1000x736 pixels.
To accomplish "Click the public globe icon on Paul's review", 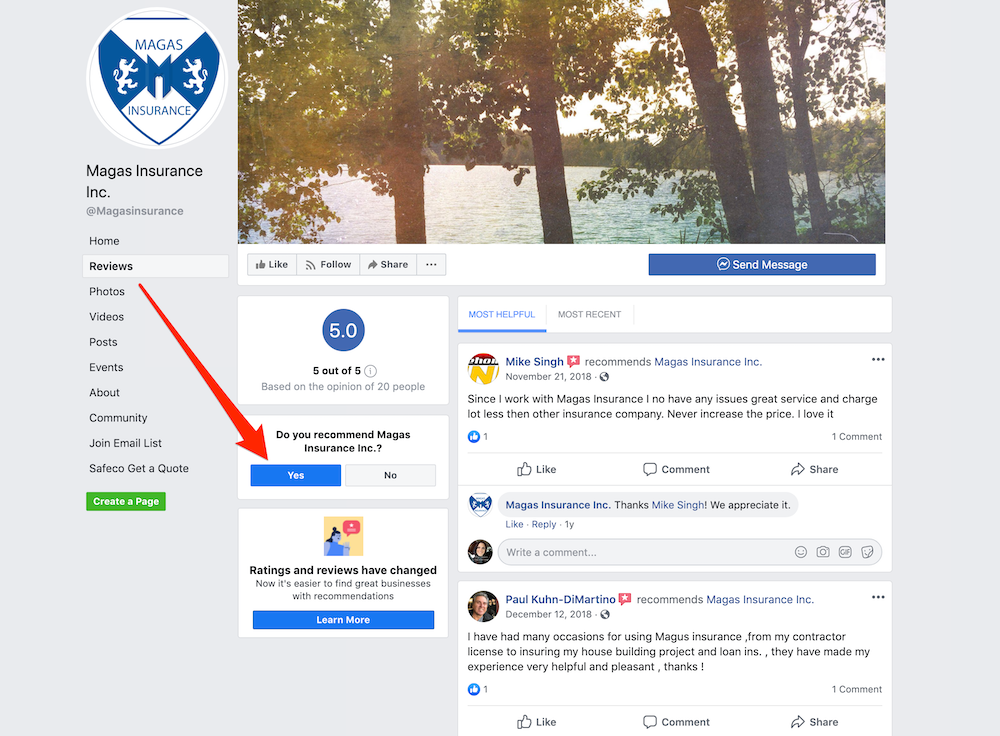I will (605, 614).
